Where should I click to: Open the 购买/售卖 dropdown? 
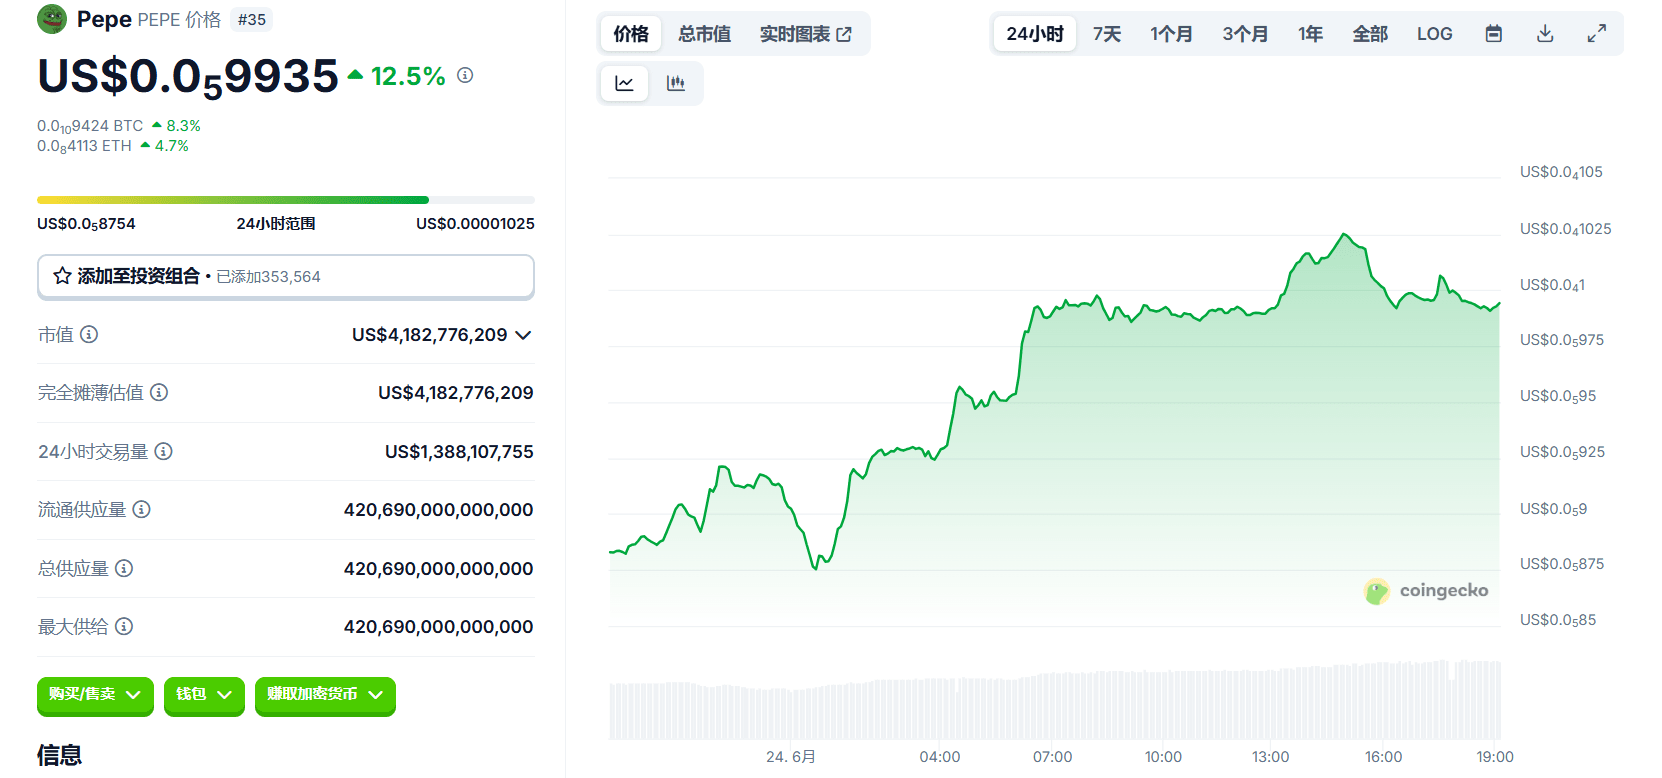[x=95, y=695]
